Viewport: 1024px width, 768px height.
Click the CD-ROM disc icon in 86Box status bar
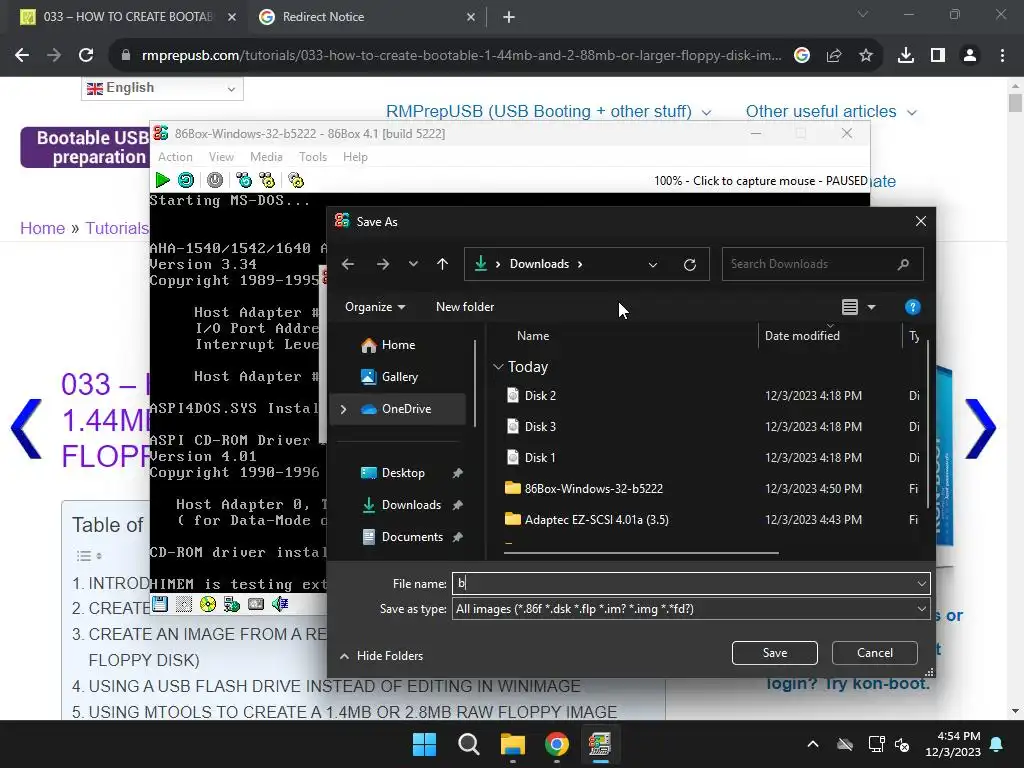click(208, 604)
